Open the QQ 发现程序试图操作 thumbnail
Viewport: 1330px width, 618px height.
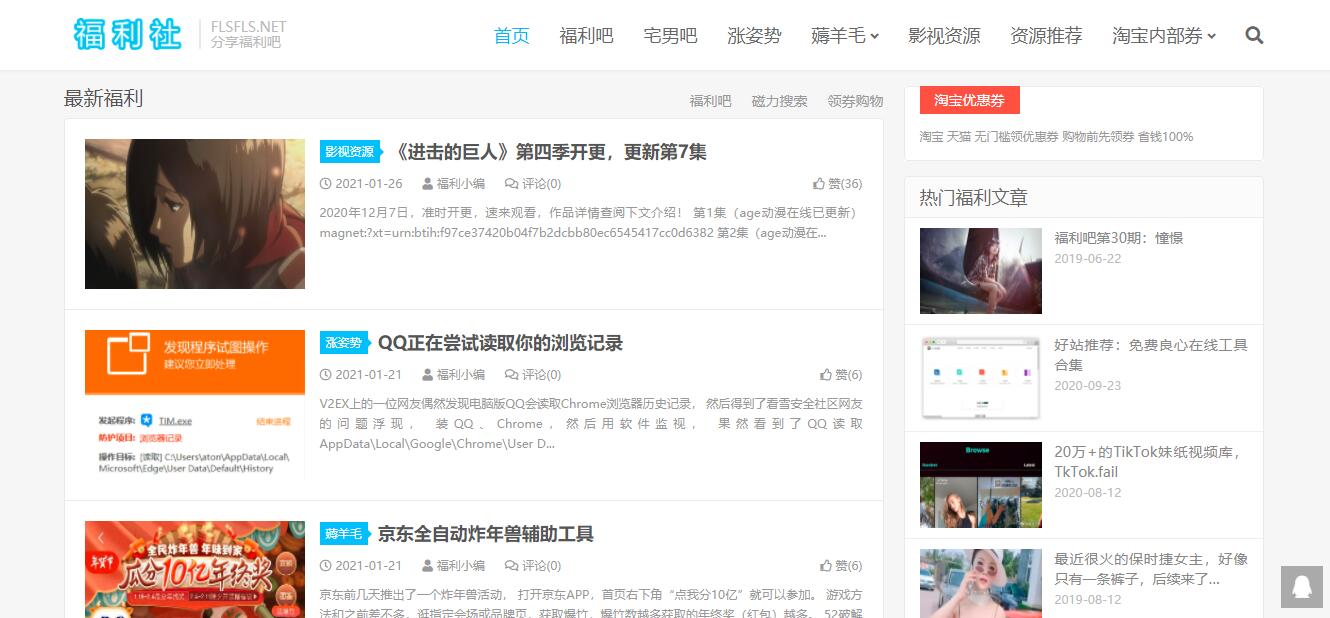195,405
